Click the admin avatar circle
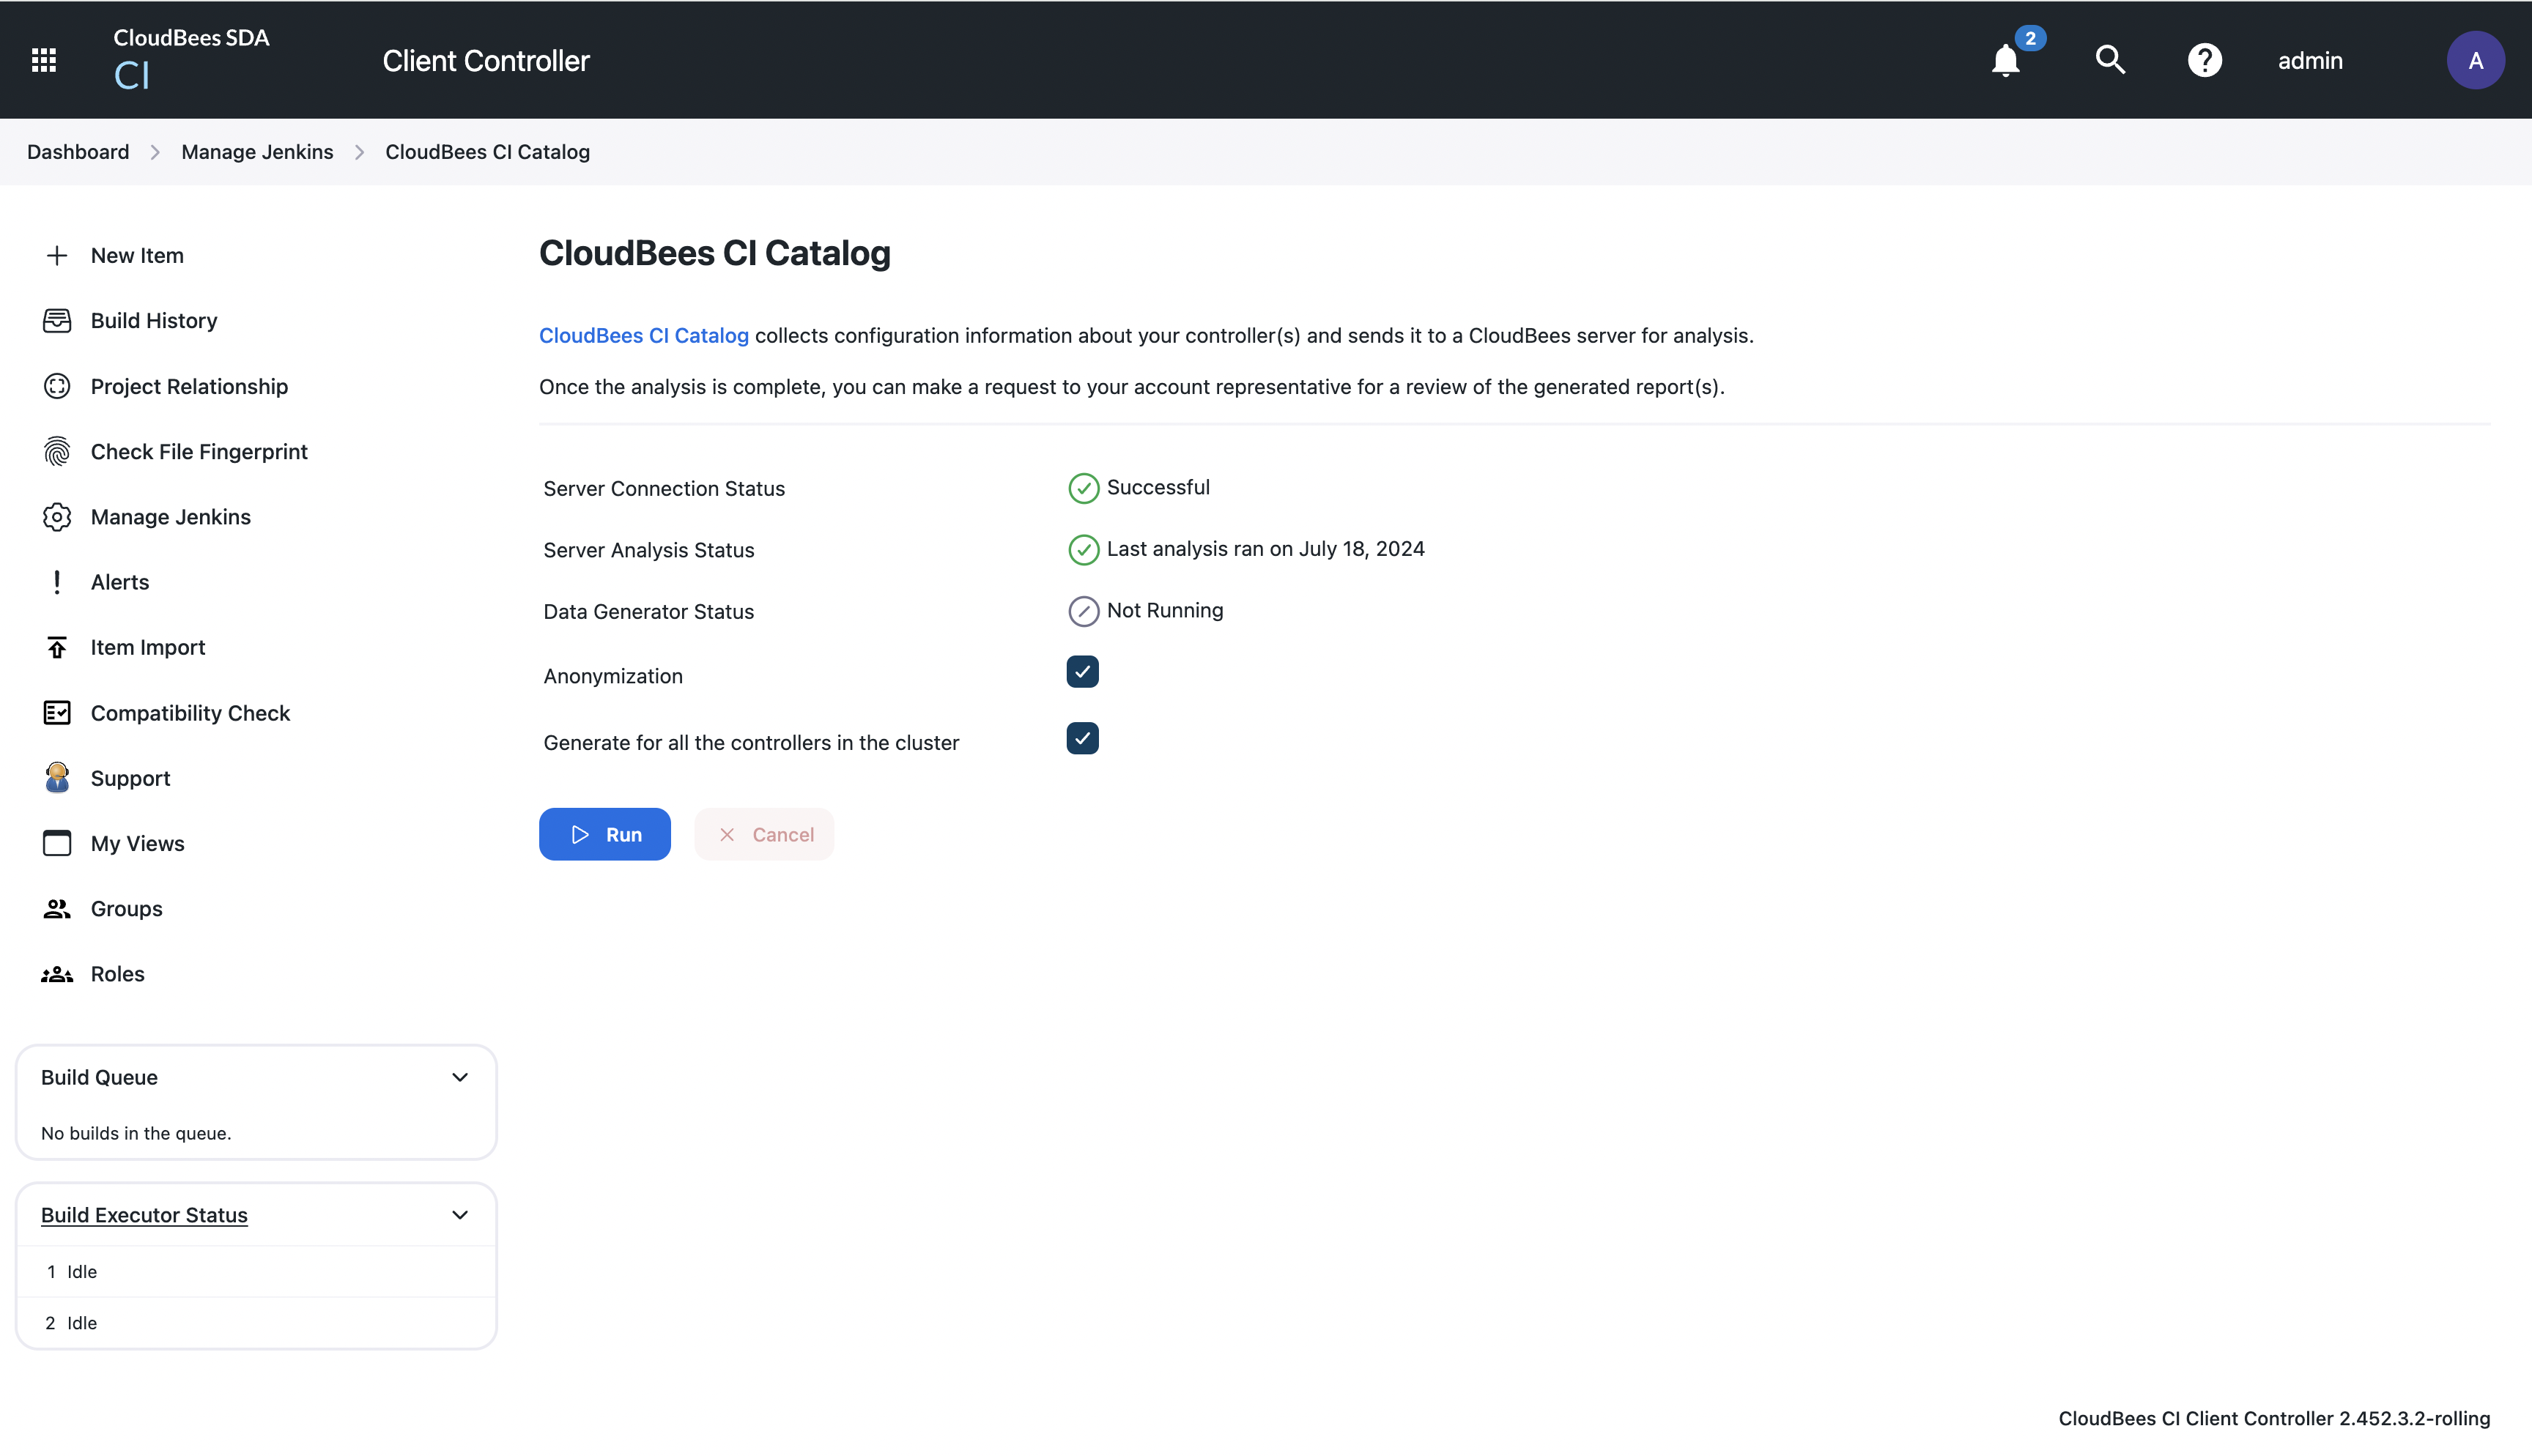 (x=2475, y=60)
